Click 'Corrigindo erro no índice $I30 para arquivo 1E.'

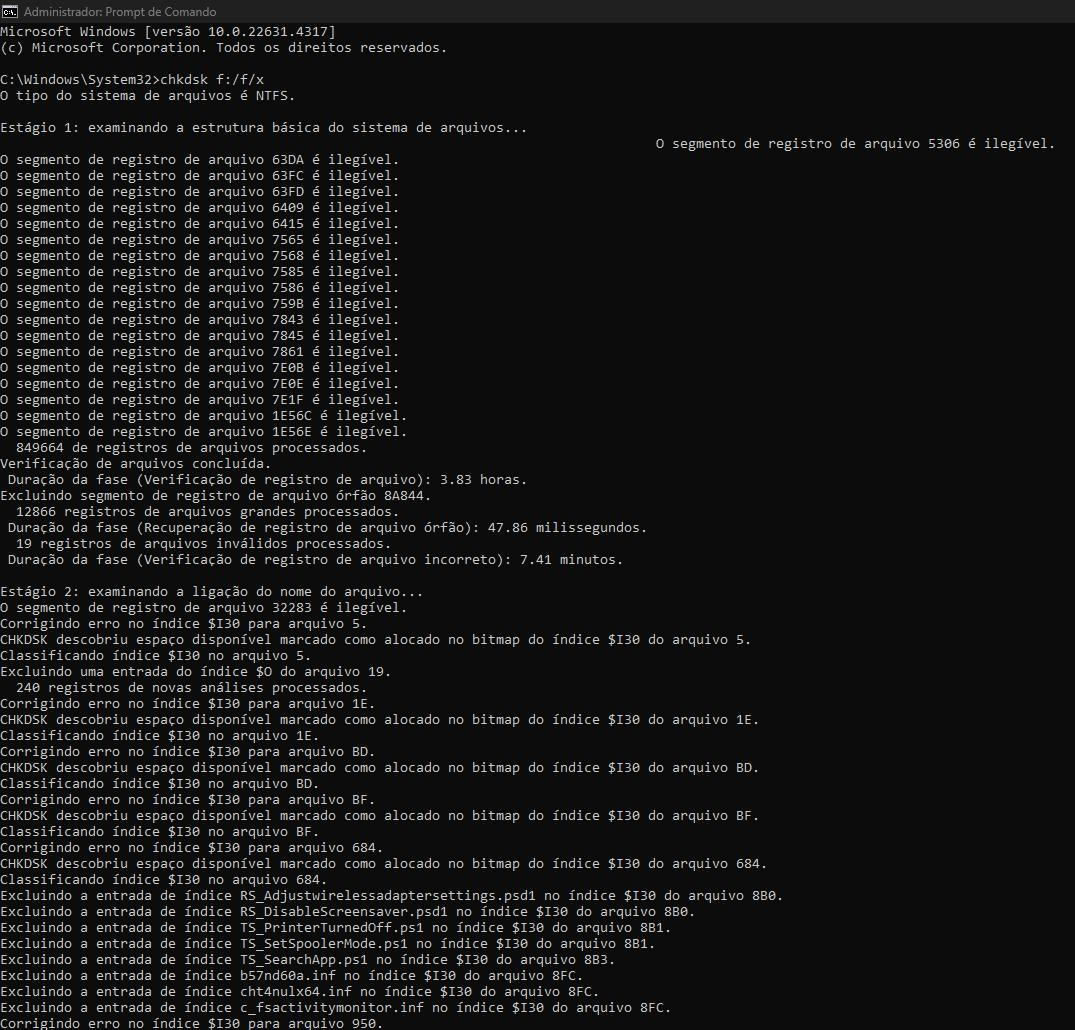(188, 704)
